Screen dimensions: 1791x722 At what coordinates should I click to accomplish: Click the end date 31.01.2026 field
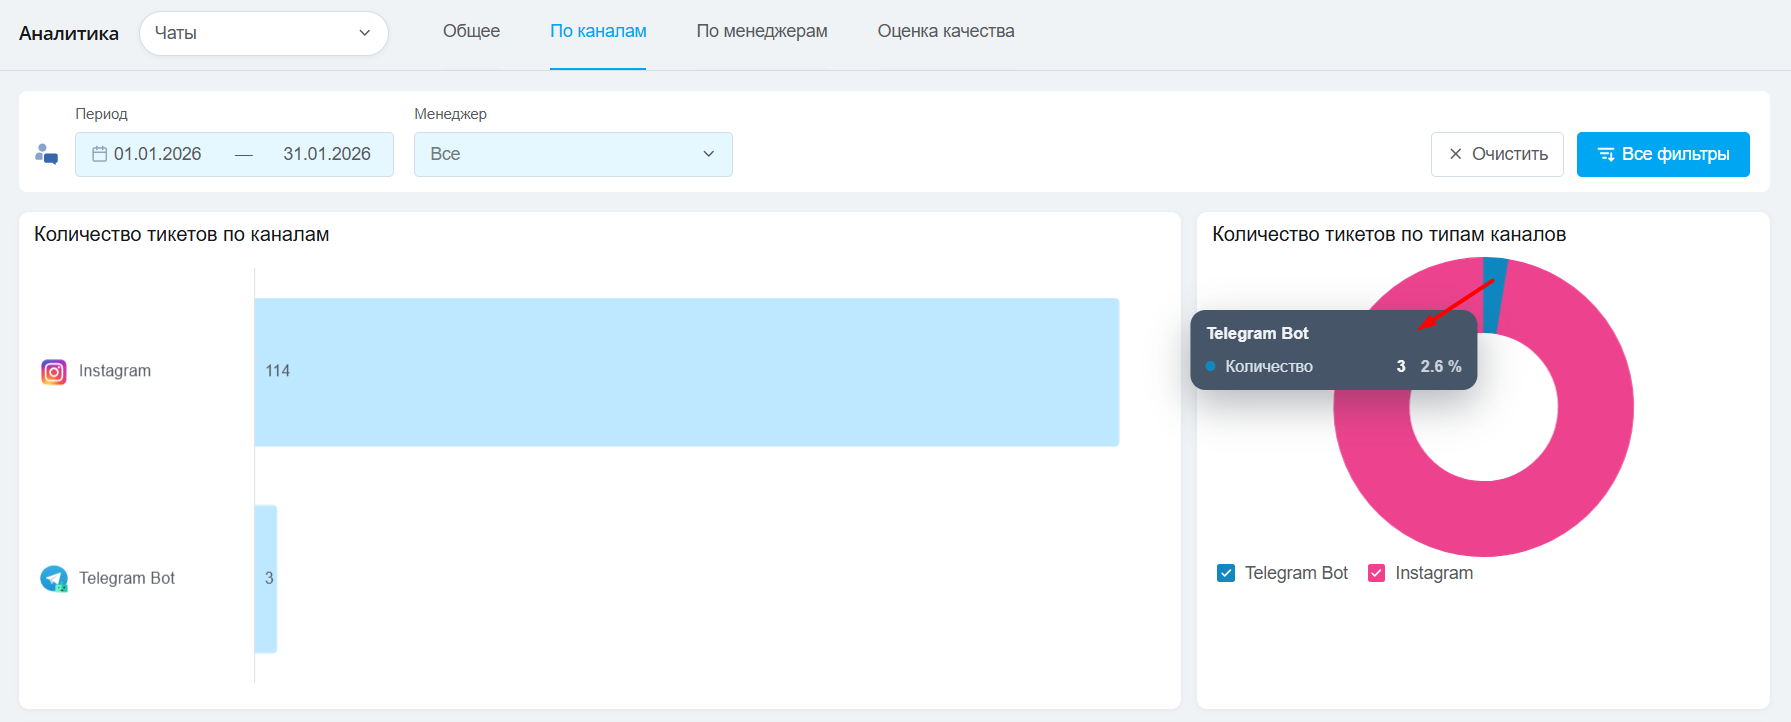point(326,154)
